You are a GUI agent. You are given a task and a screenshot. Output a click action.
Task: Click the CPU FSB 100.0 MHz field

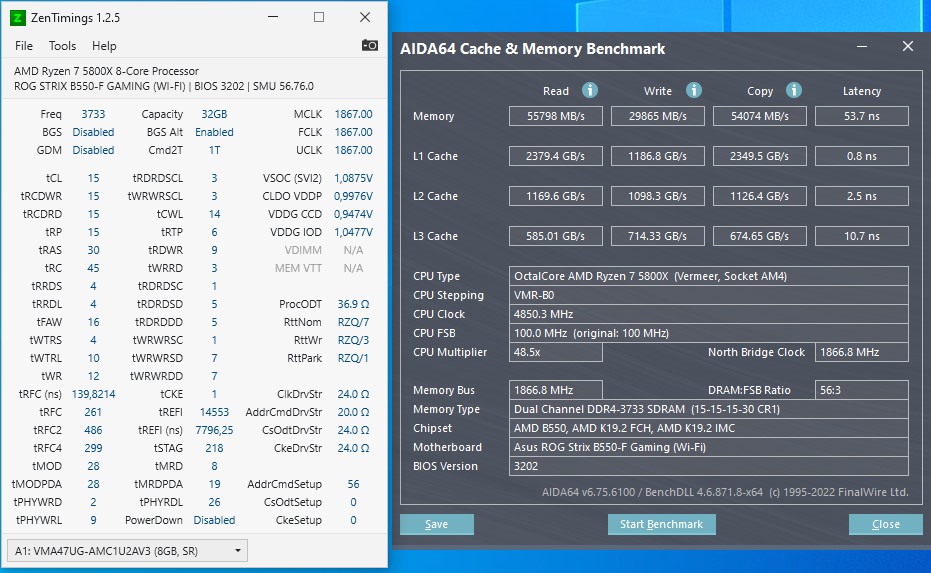coord(708,333)
